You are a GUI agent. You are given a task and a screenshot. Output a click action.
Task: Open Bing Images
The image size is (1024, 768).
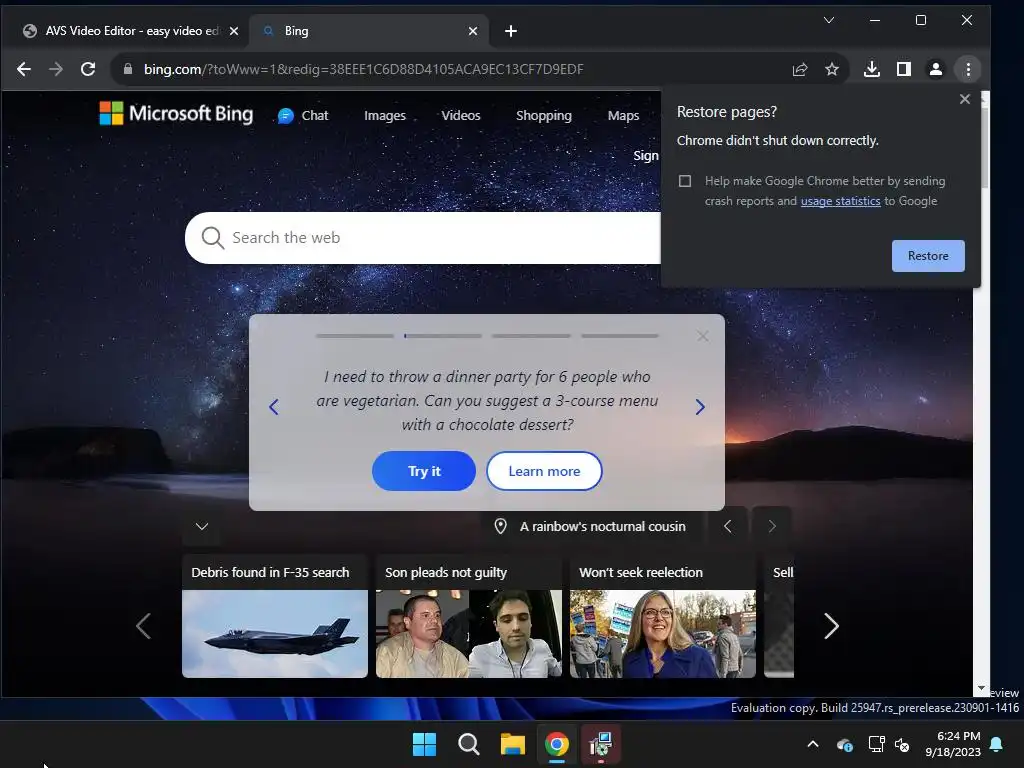[385, 116]
